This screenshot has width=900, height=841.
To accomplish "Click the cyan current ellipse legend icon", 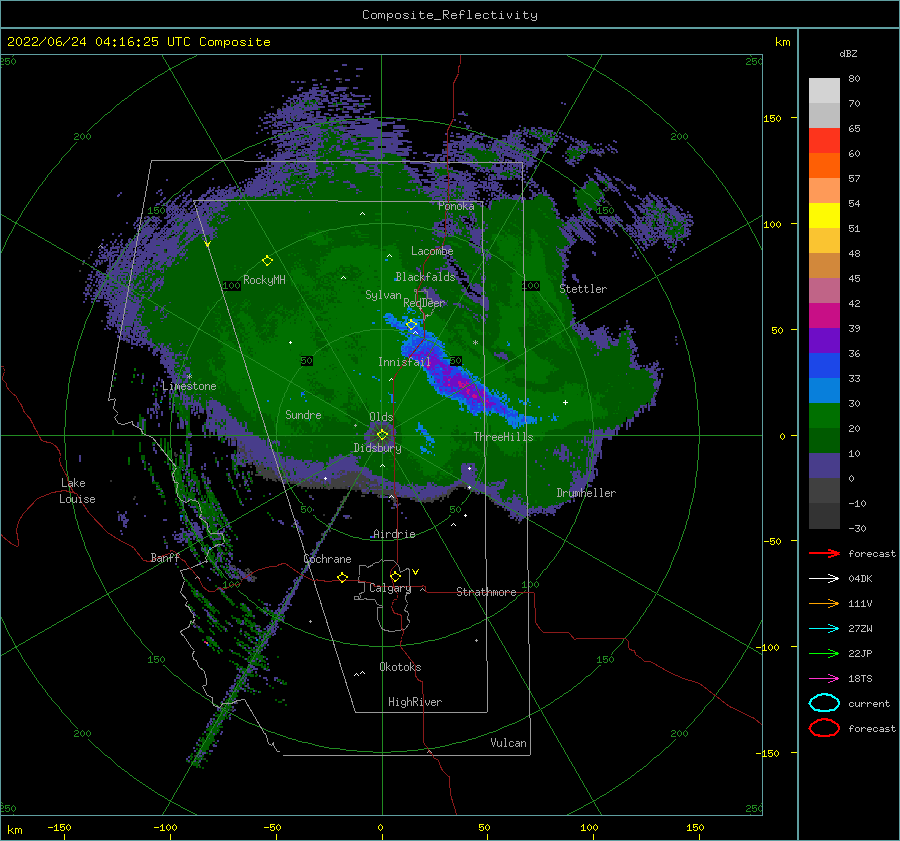I will 824,703.
